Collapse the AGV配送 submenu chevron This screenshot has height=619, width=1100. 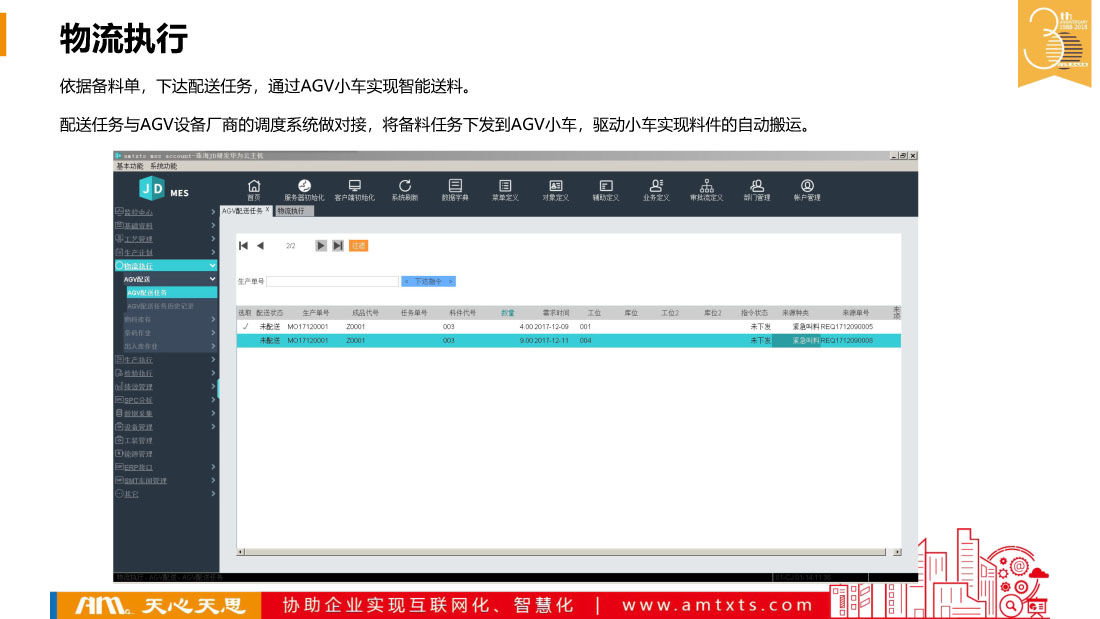click(212, 279)
